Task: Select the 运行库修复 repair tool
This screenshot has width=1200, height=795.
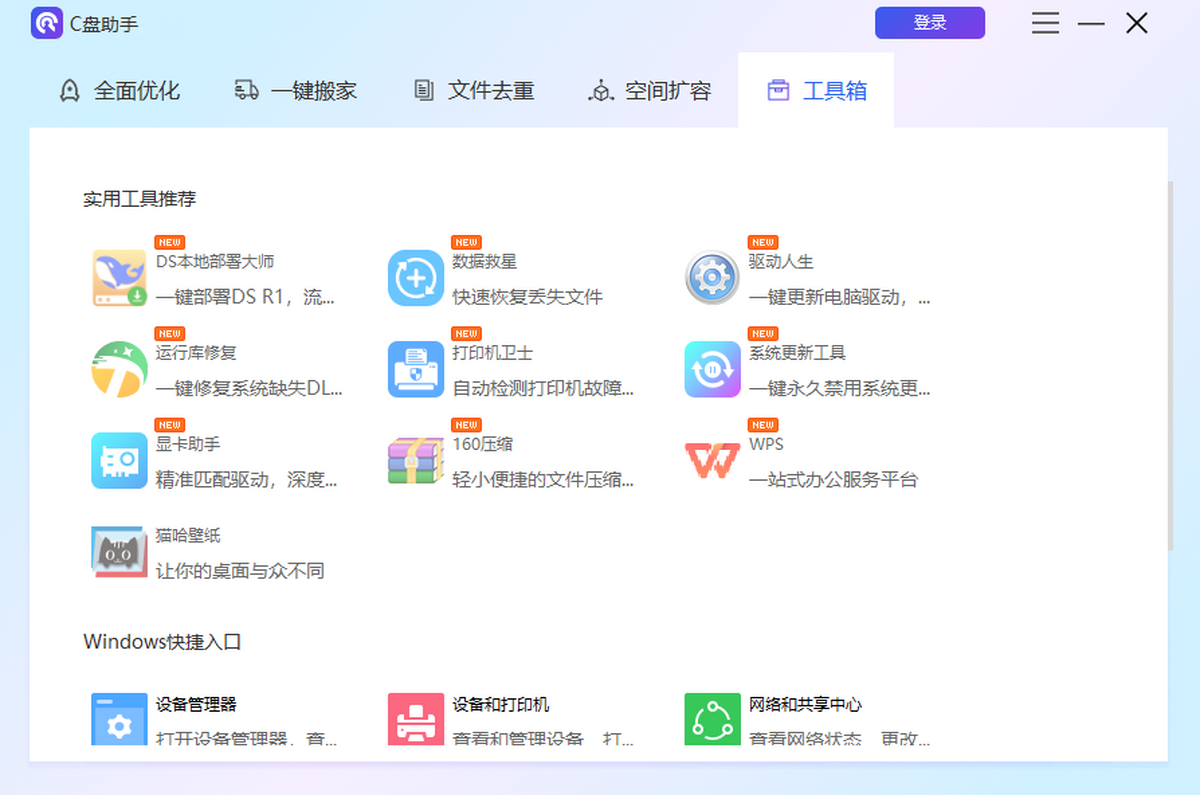Action: [x=119, y=369]
